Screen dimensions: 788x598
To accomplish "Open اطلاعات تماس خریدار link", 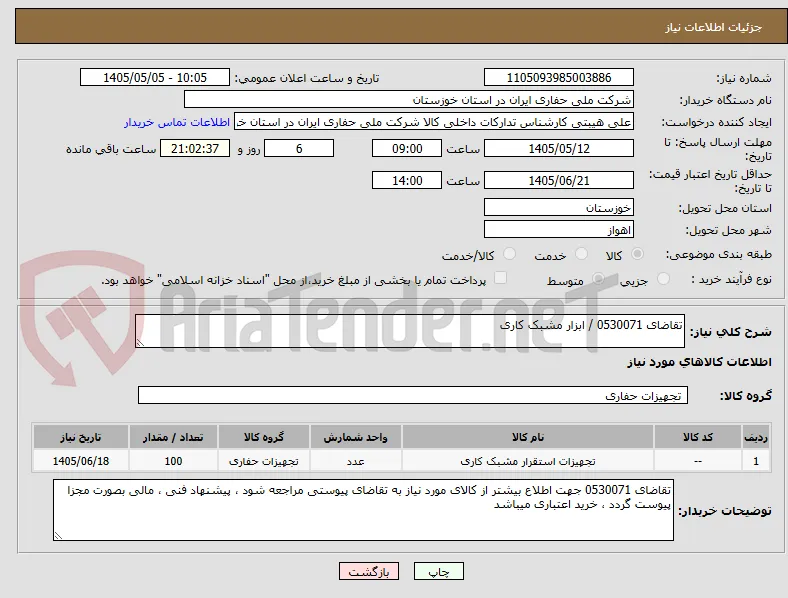I will (x=177, y=122).
